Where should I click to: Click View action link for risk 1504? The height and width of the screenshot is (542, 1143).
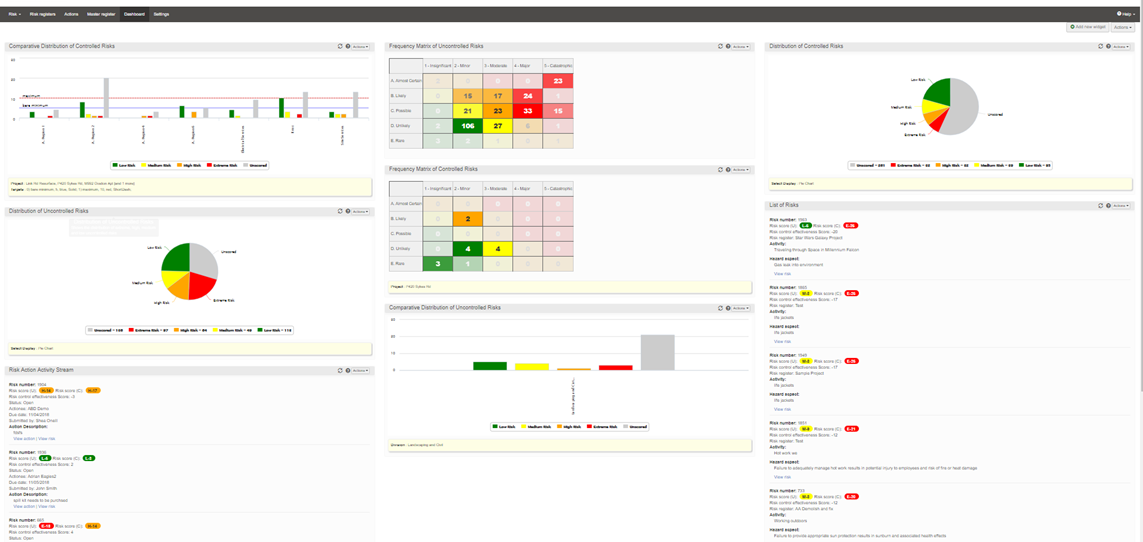point(23,438)
